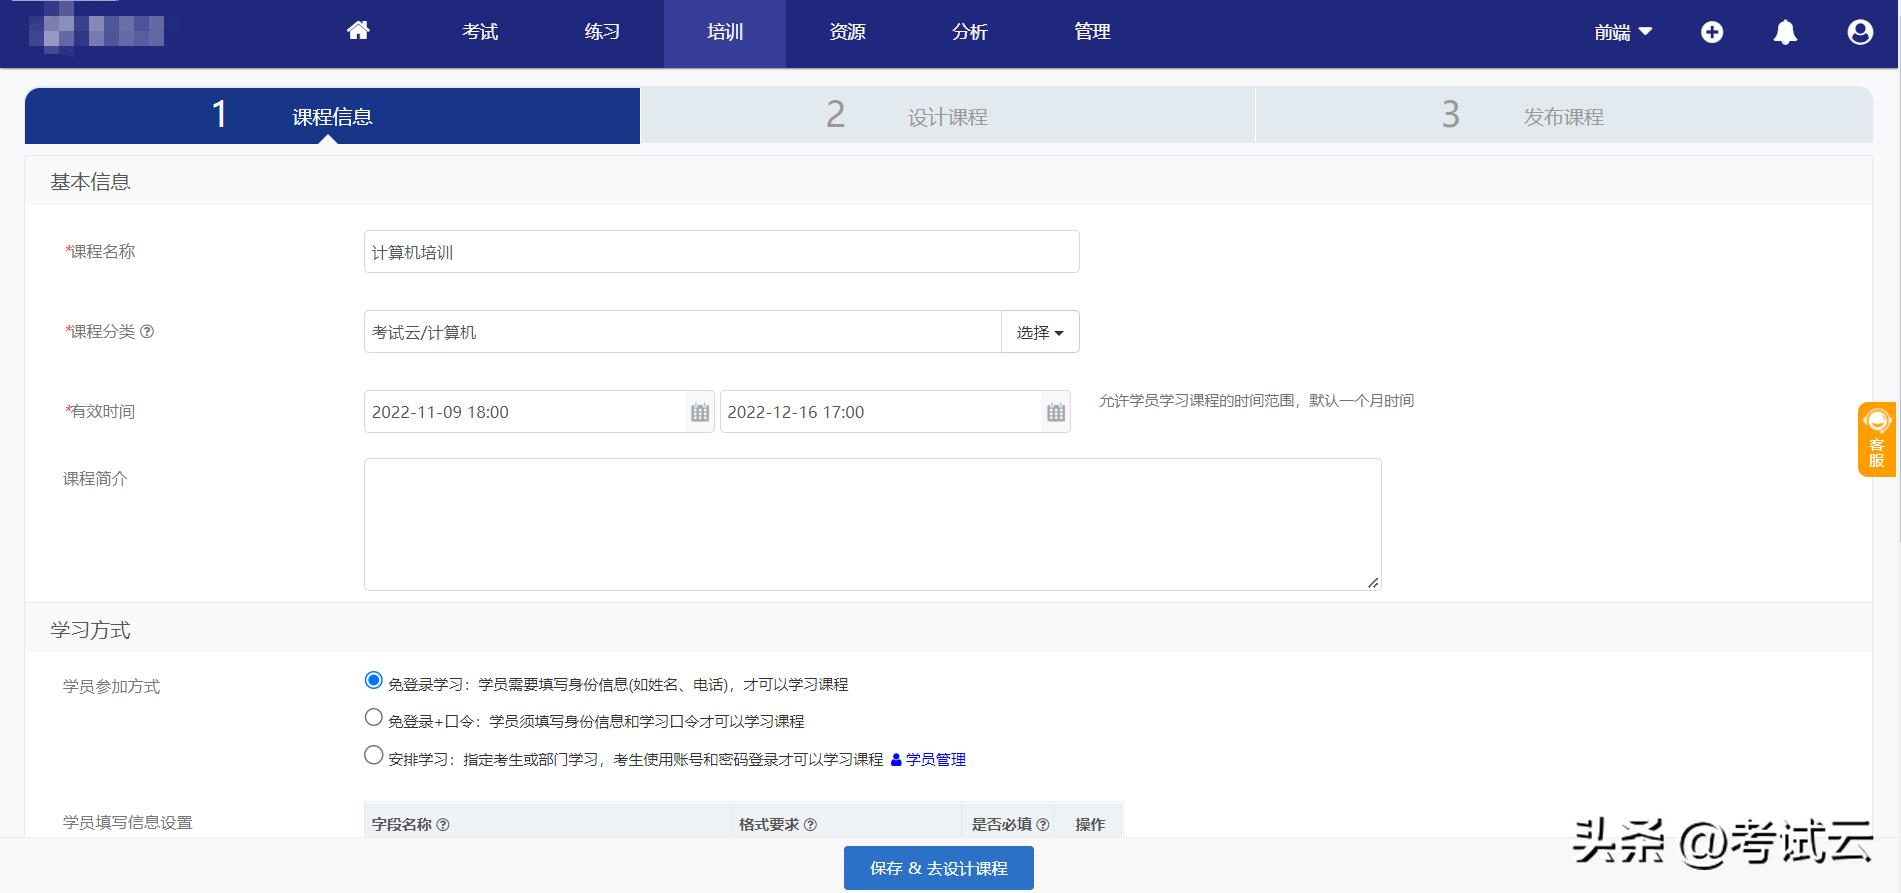Click the 学员参加方式 label
Viewport: 1901px width, 893px height.
pyautogui.click(x=111, y=686)
